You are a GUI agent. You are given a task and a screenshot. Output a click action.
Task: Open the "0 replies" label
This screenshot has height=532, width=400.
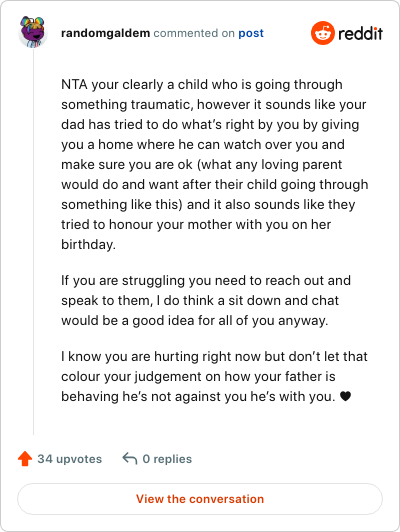(x=167, y=459)
